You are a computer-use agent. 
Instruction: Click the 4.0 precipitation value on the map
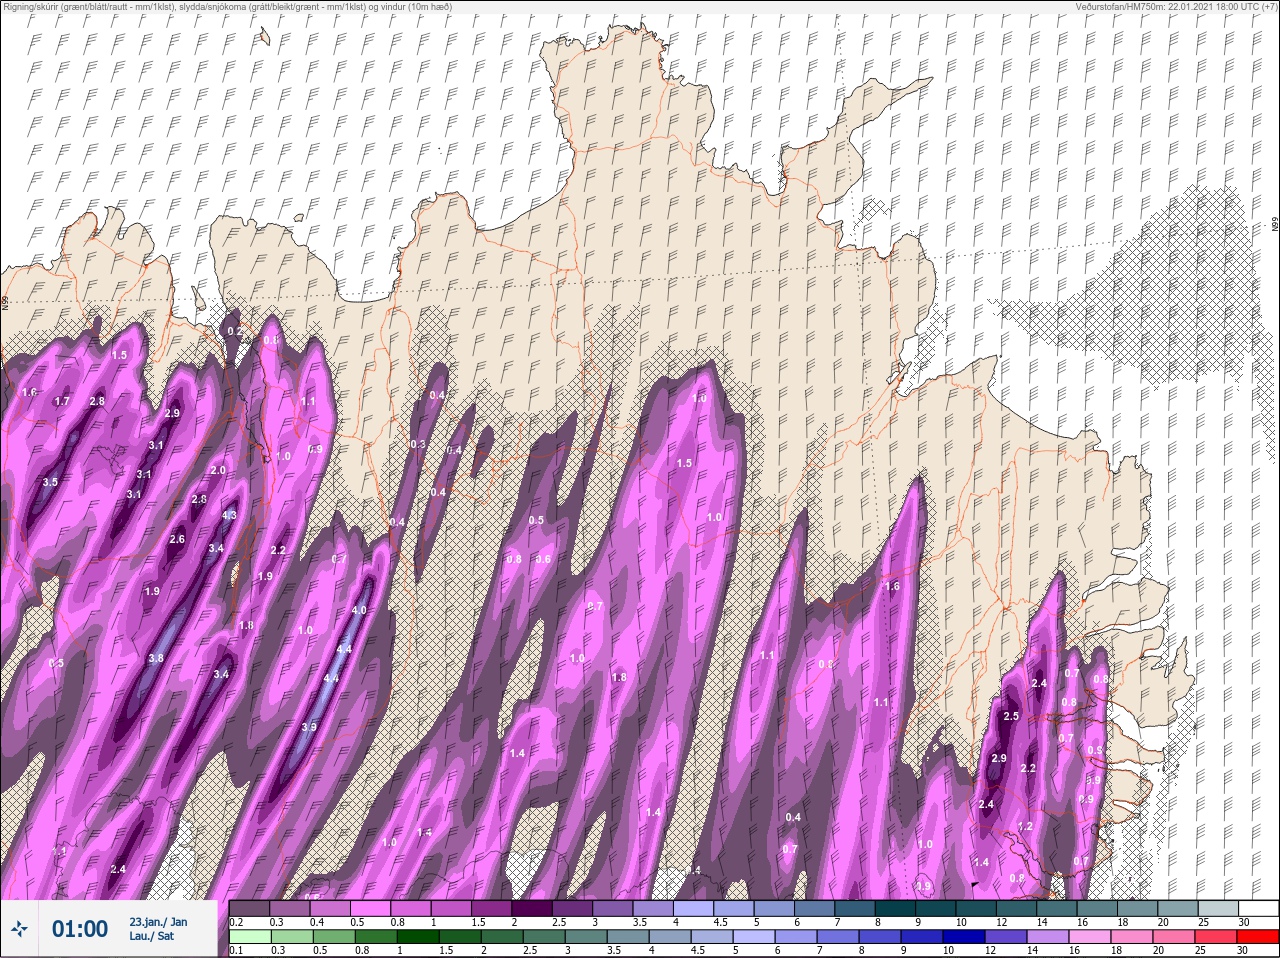(360, 610)
